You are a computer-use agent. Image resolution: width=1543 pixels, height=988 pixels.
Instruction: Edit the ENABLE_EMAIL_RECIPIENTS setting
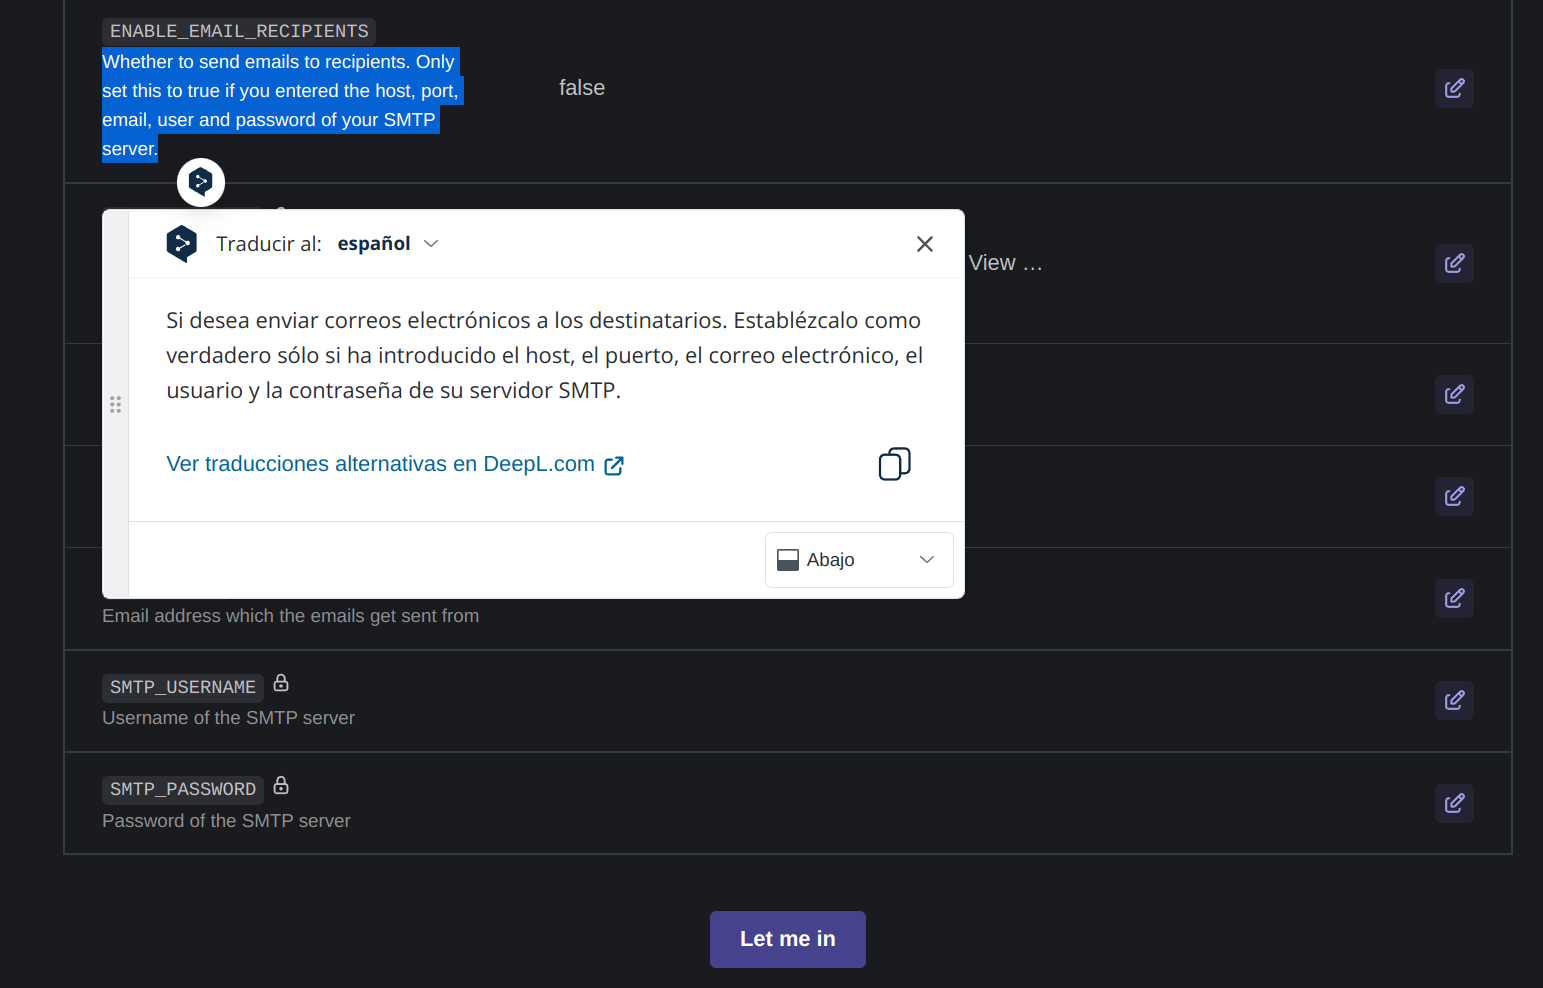(x=1454, y=89)
